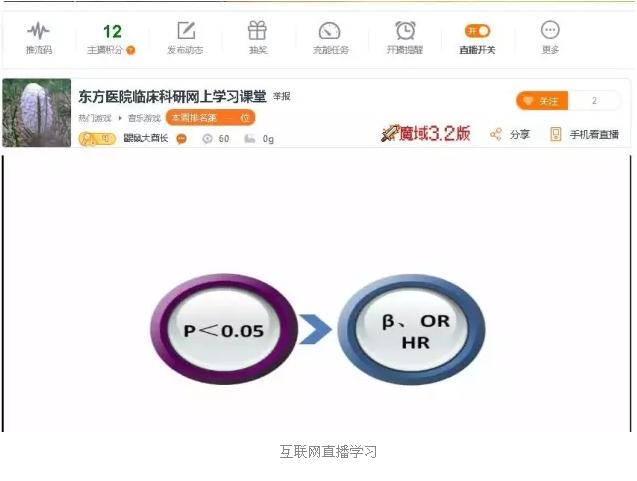The height and width of the screenshot is (481, 637).
Task: Click the 主播积分 question mark help icon
Action: 131,50
